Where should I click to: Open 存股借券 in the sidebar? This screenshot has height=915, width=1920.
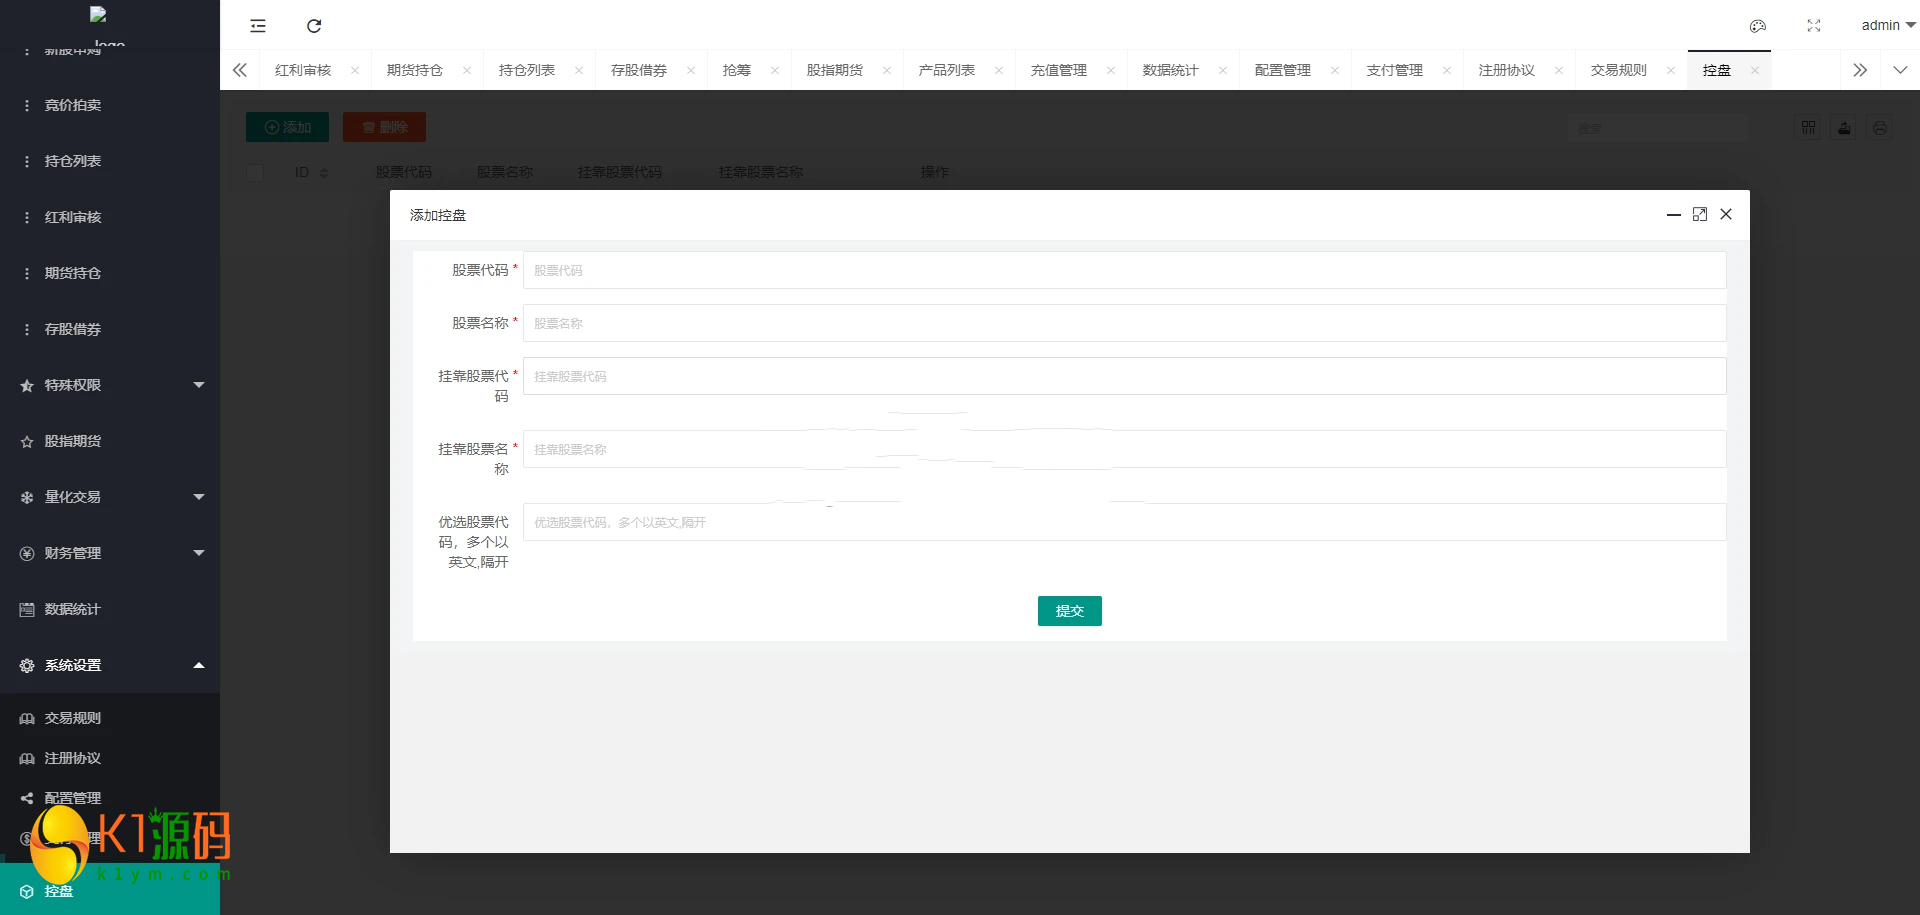point(110,329)
